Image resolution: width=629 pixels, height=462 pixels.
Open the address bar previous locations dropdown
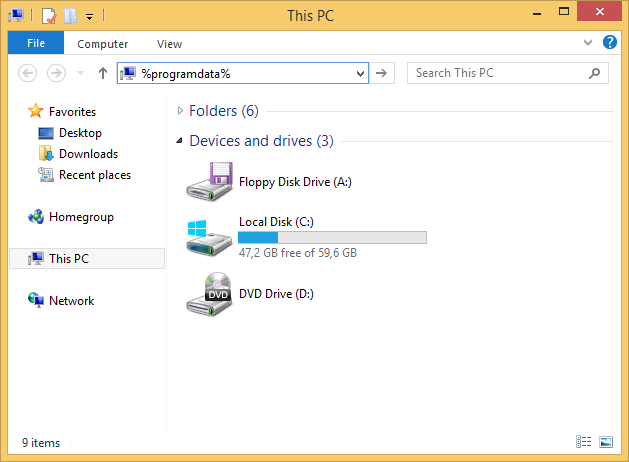pos(360,73)
